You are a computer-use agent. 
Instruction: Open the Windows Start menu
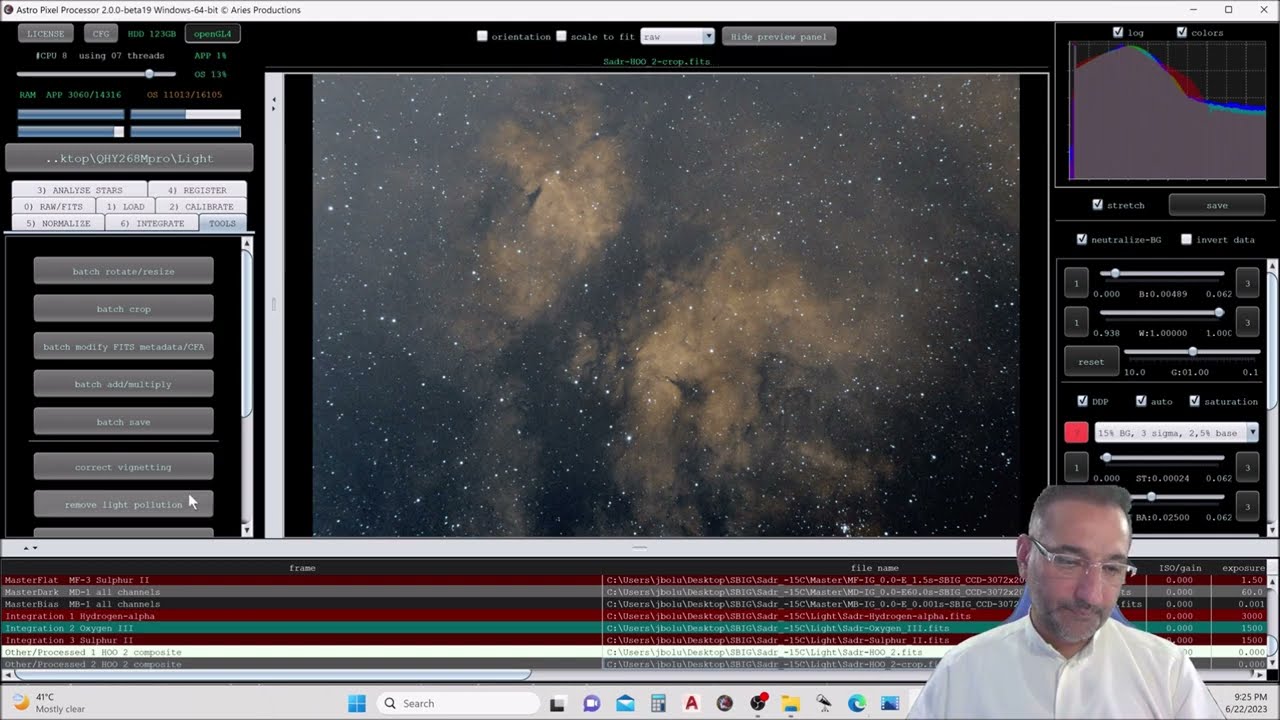coord(357,703)
